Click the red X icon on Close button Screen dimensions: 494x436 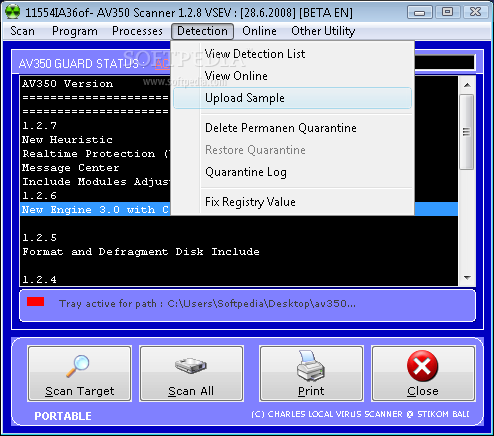[422, 366]
